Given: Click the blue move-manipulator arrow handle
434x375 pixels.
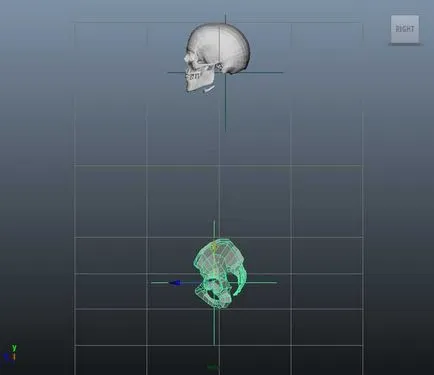Looking at the screenshot, I should coord(176,283).
